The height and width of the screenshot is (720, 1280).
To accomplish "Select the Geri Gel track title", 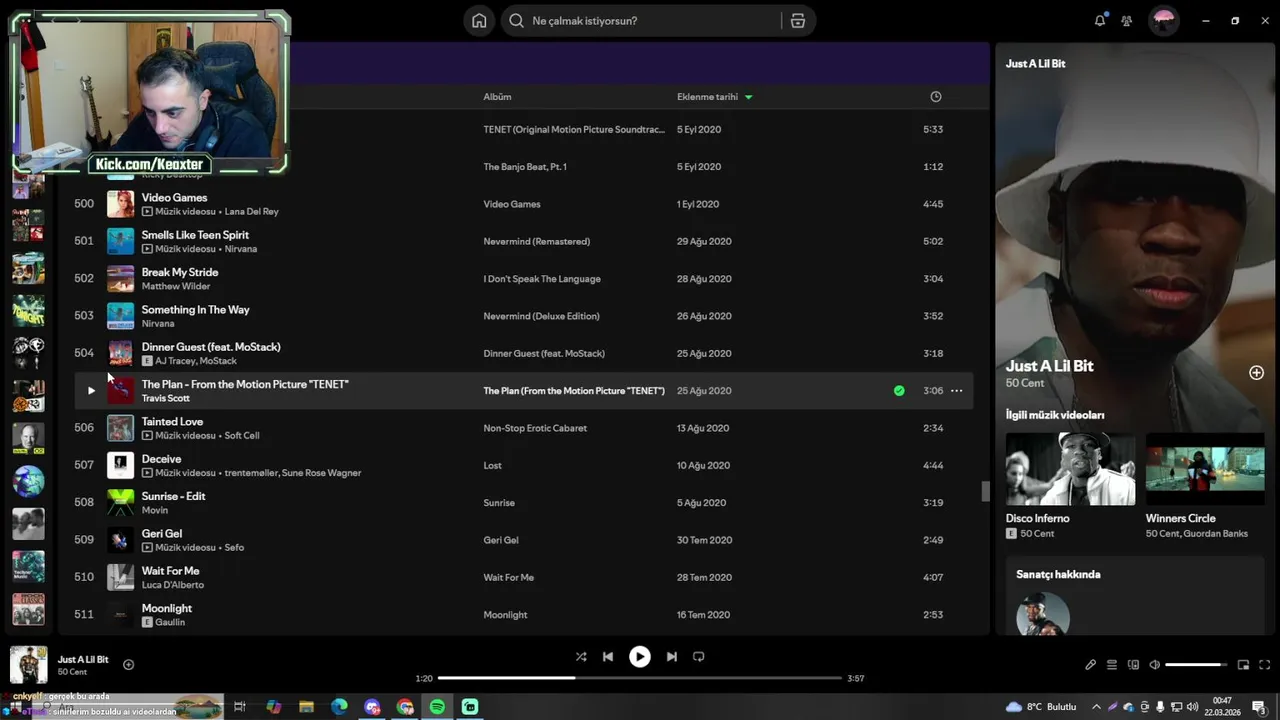I will [x=162, y=534].
